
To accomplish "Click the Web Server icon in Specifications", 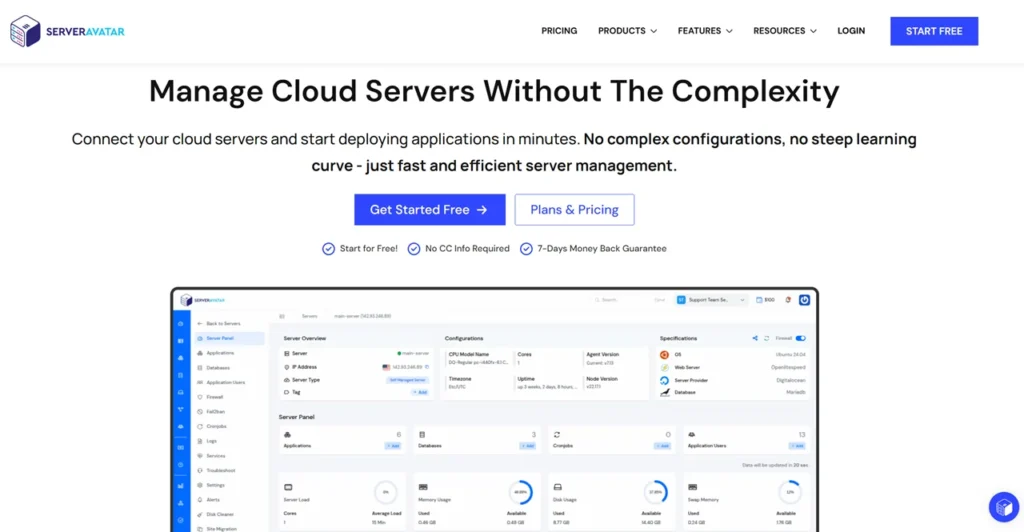I will (664, 368).
